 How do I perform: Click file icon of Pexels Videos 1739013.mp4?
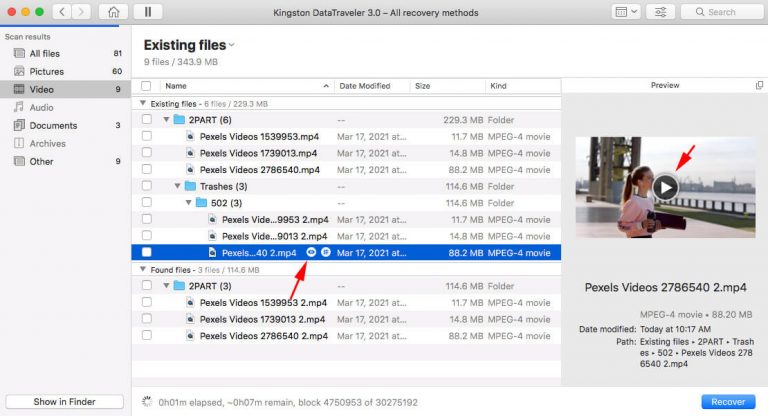click(x=191, y=153)
